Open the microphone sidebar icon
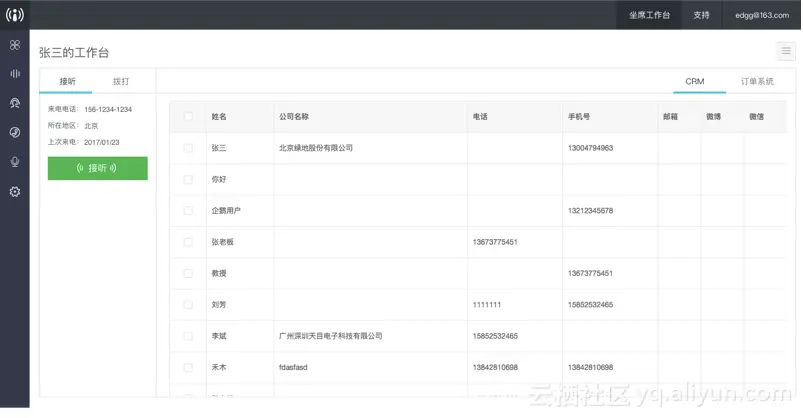Image resolution: width=803 pixels, height=418 pixels. (15, 162)
